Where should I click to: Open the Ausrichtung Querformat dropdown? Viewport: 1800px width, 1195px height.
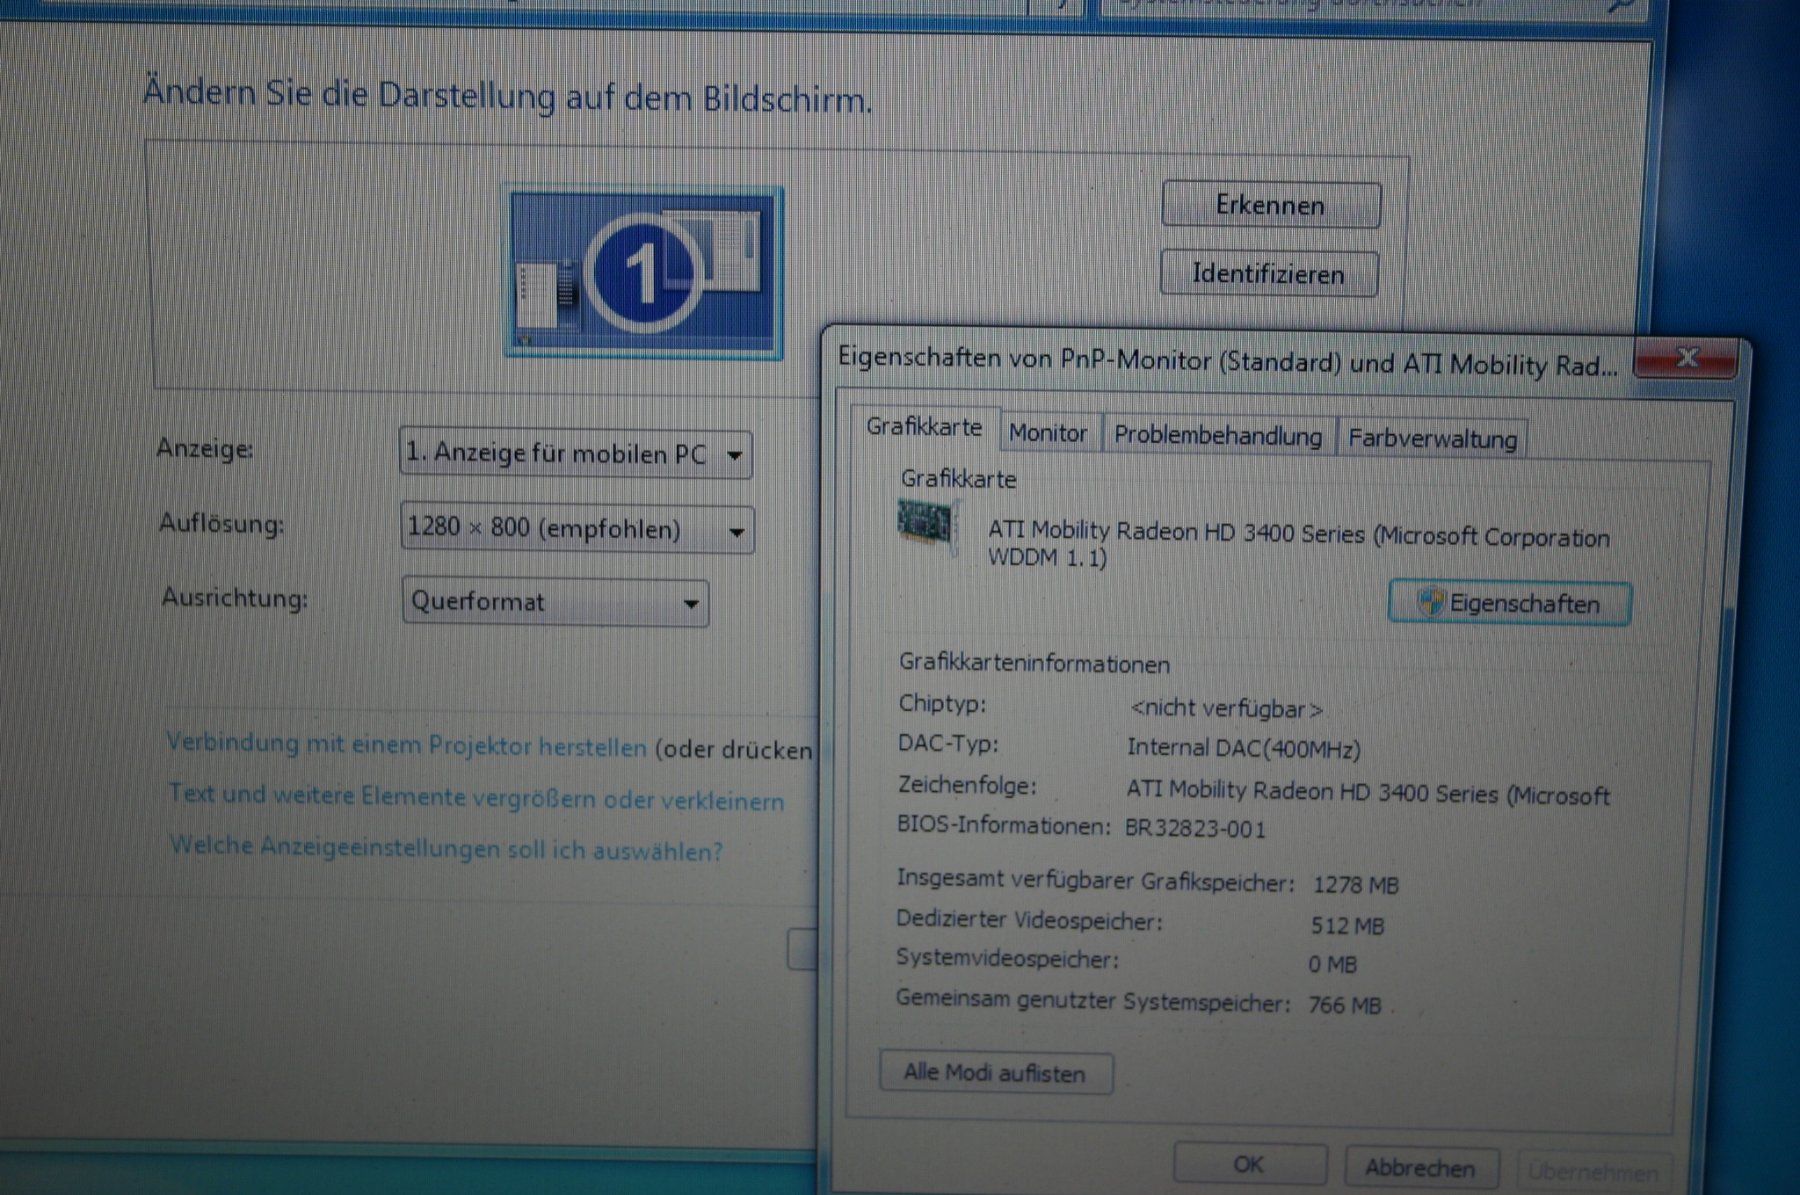tap(555, 602)
